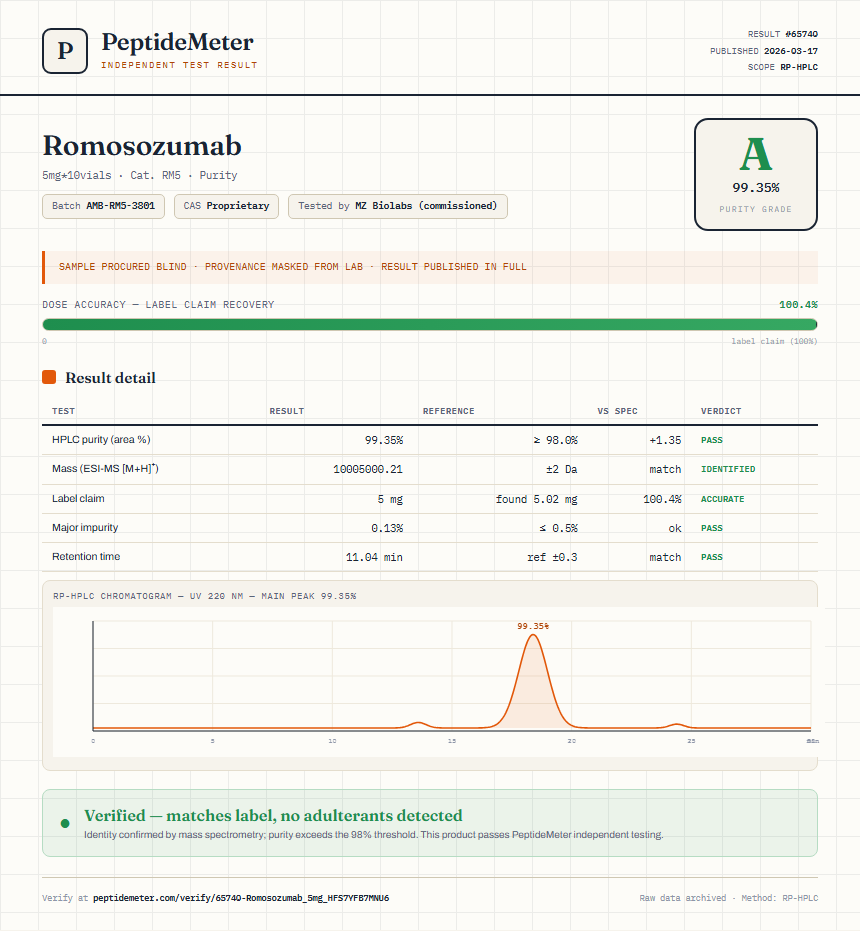Click the 5mg*10vials Cat. RM5 subtitle
The height and width of the screenshot is (931, 860).
[x=140, y=175]
